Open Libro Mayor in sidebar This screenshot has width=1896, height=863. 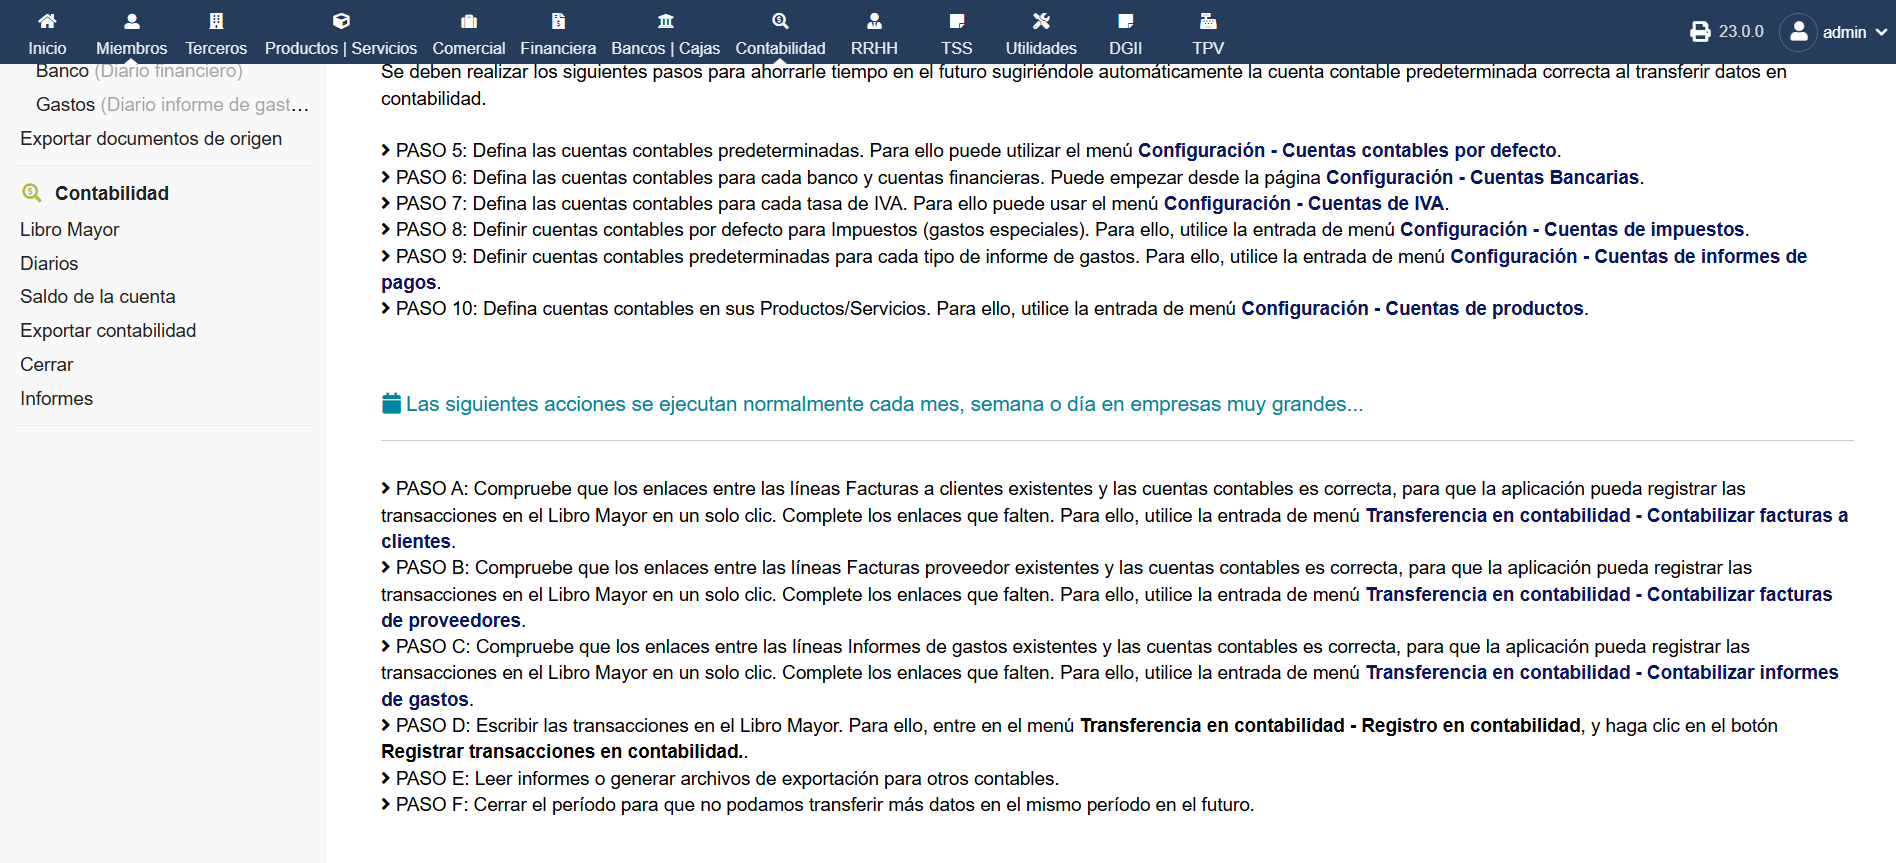point(70,229)
